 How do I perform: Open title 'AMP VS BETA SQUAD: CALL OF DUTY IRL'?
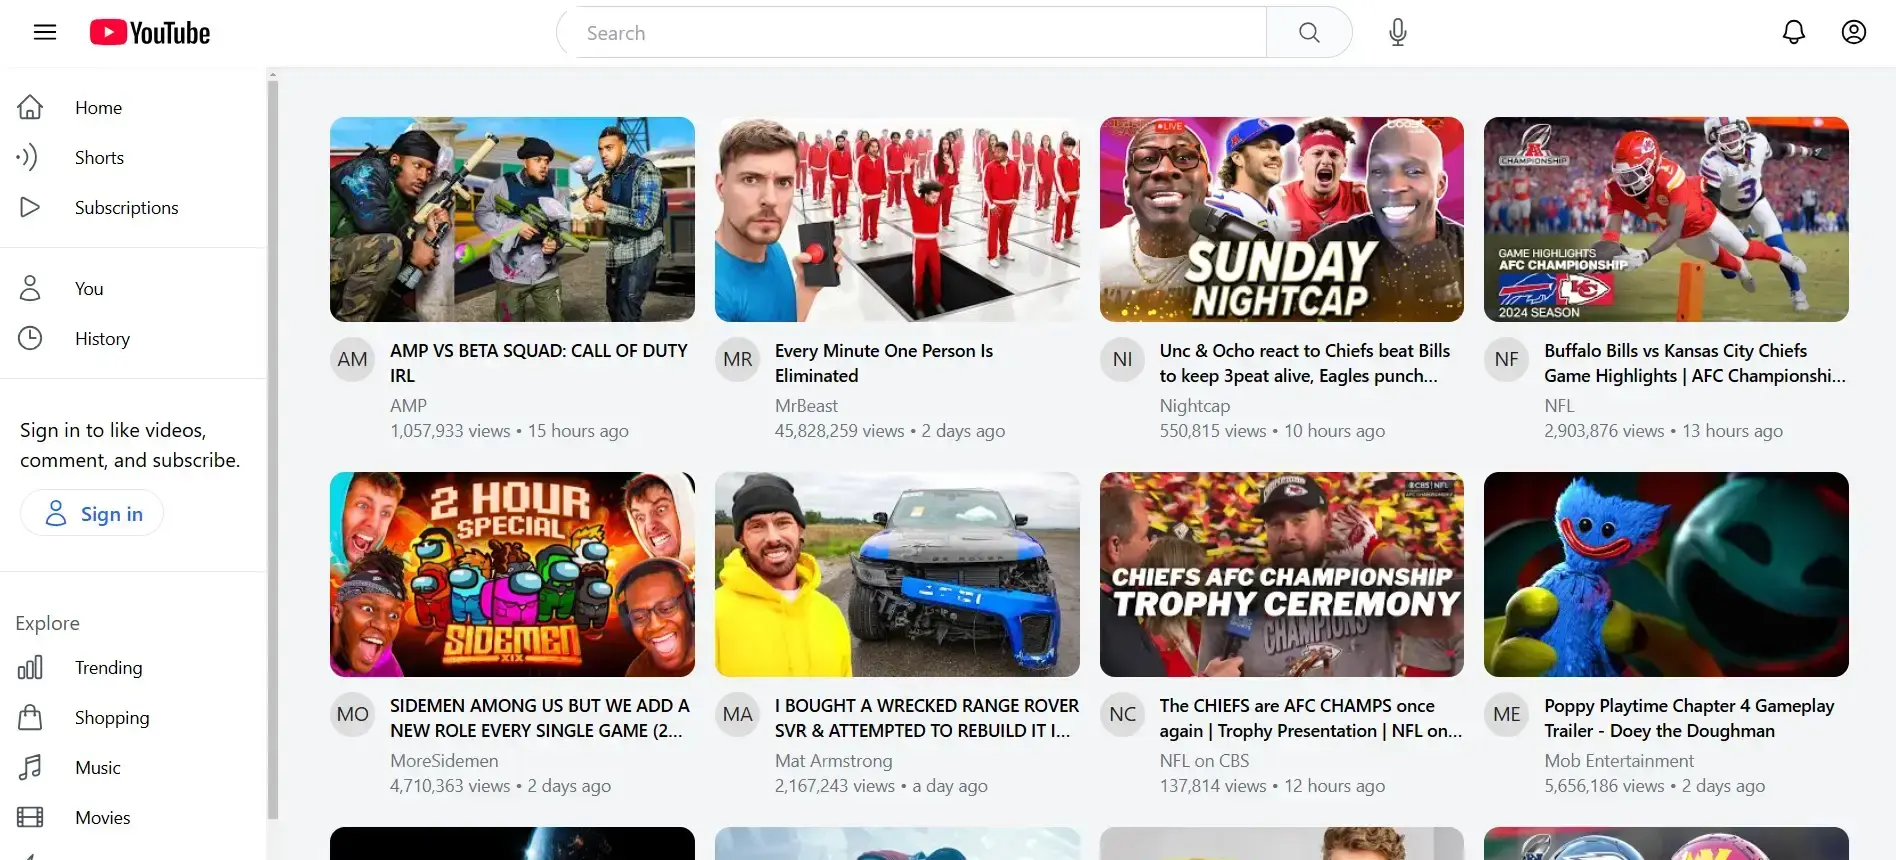539,363
